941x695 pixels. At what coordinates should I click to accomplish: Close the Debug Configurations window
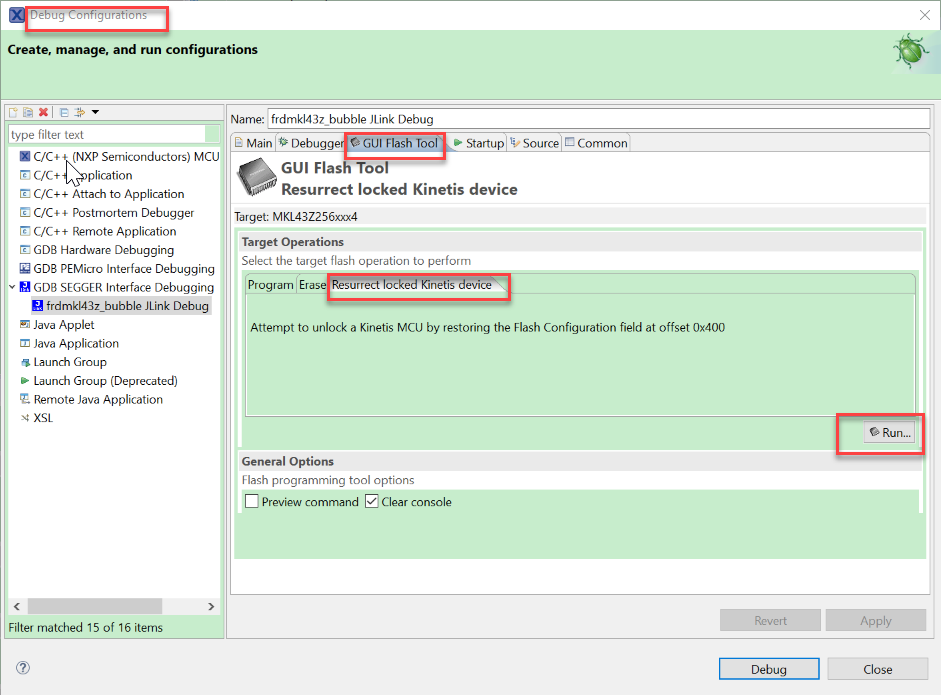[925, 15]
